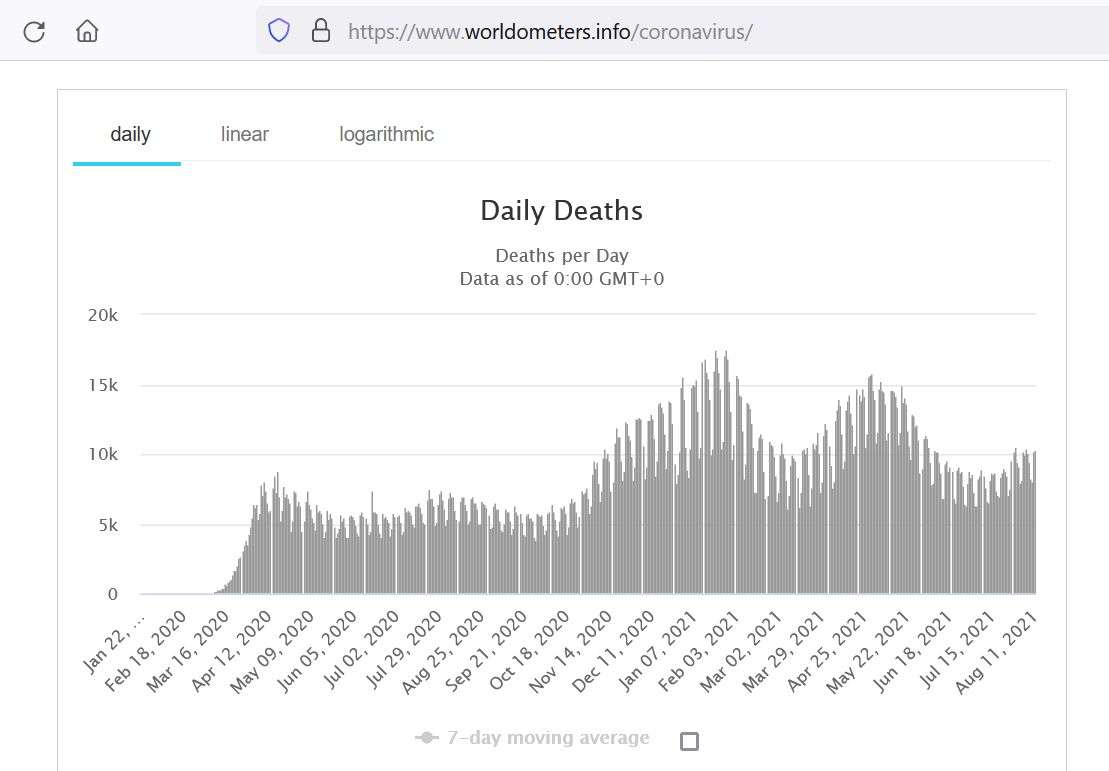Image resolution: width=1109 pixels, height=771 pixels.
Task: Switch to the linear chart tab
Action: click(x=245, y=134)
